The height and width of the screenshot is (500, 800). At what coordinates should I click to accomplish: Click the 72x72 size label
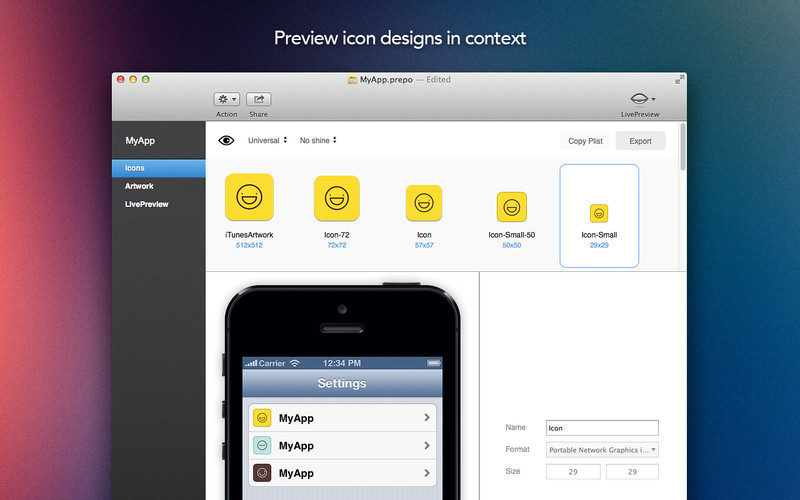click(337, 245)
